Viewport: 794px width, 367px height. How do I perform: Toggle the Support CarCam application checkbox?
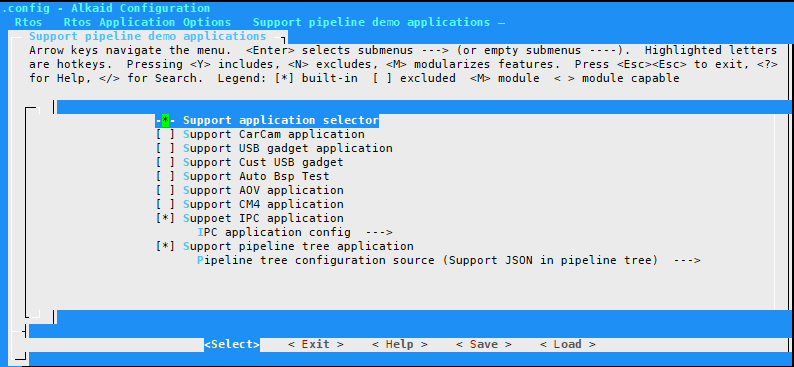(x=165, y=135)
